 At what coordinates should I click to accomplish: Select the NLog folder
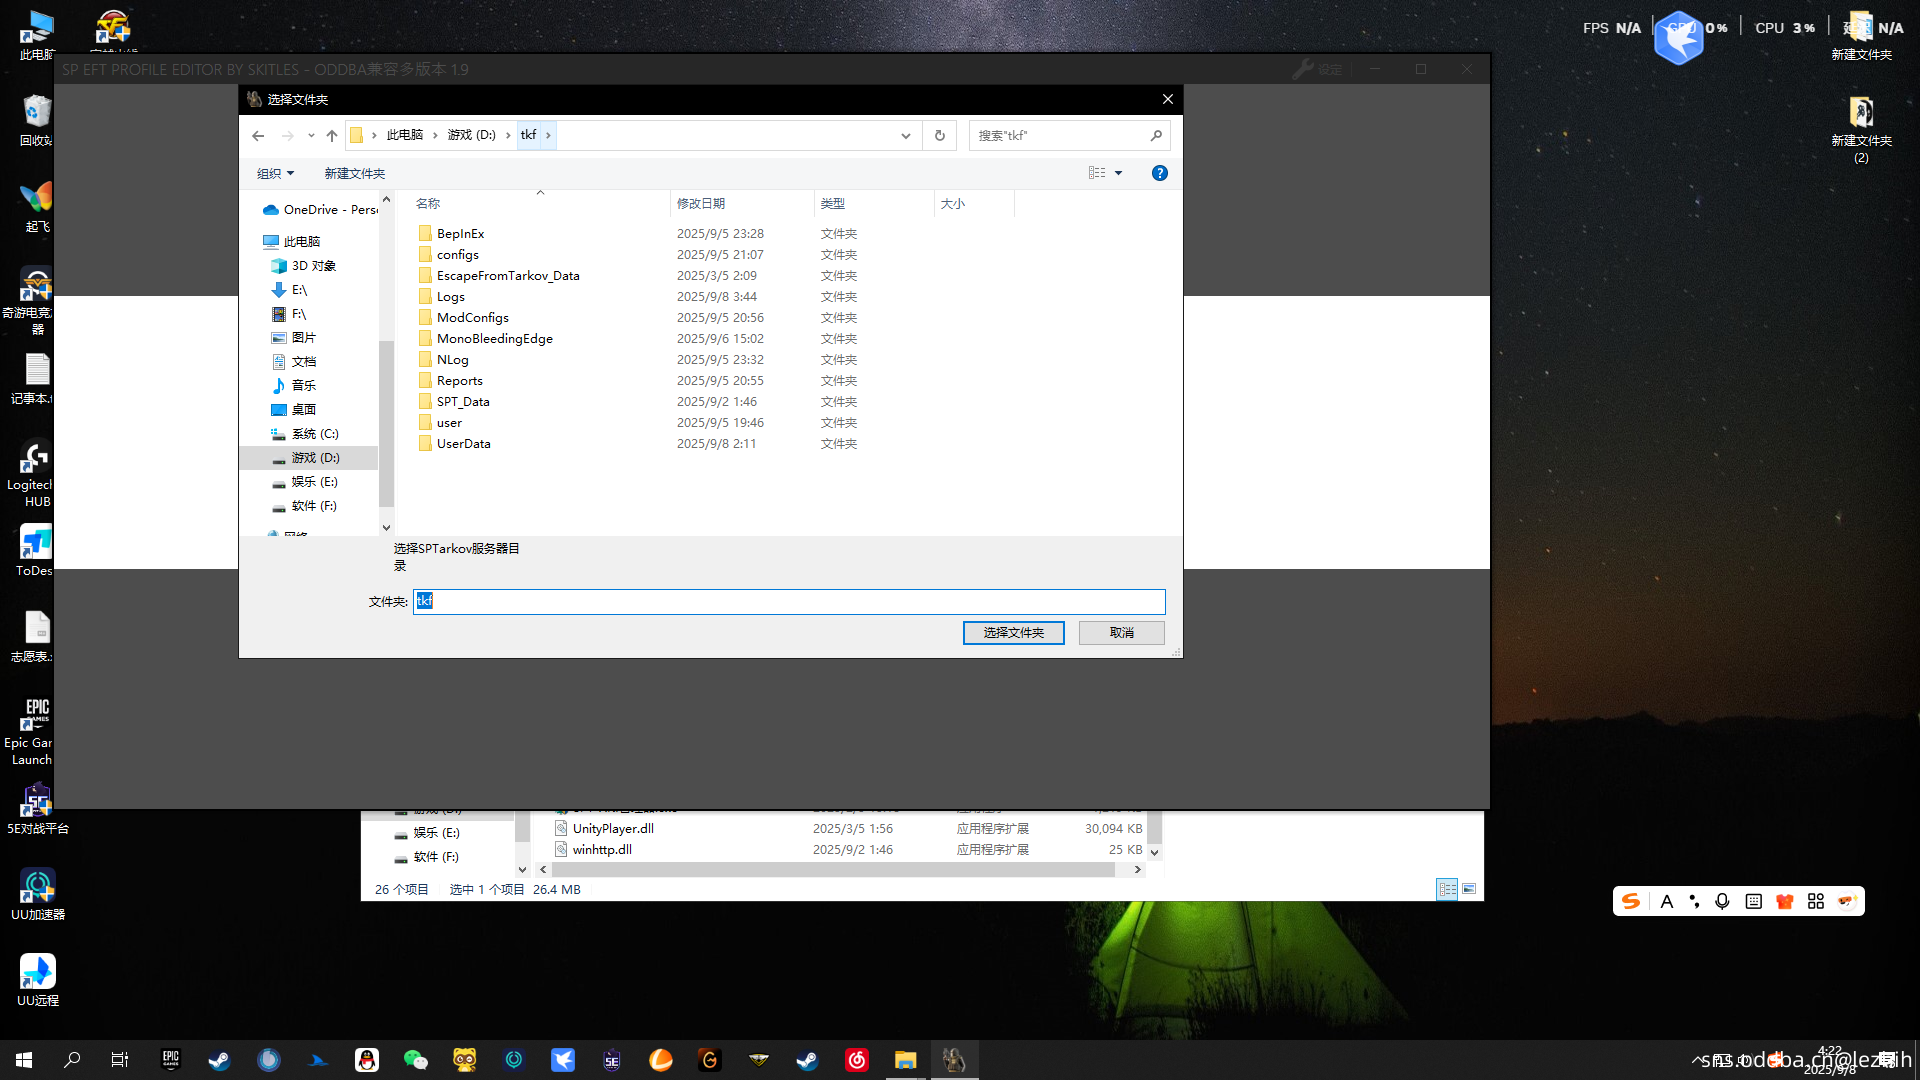click(x=452, y=359)
